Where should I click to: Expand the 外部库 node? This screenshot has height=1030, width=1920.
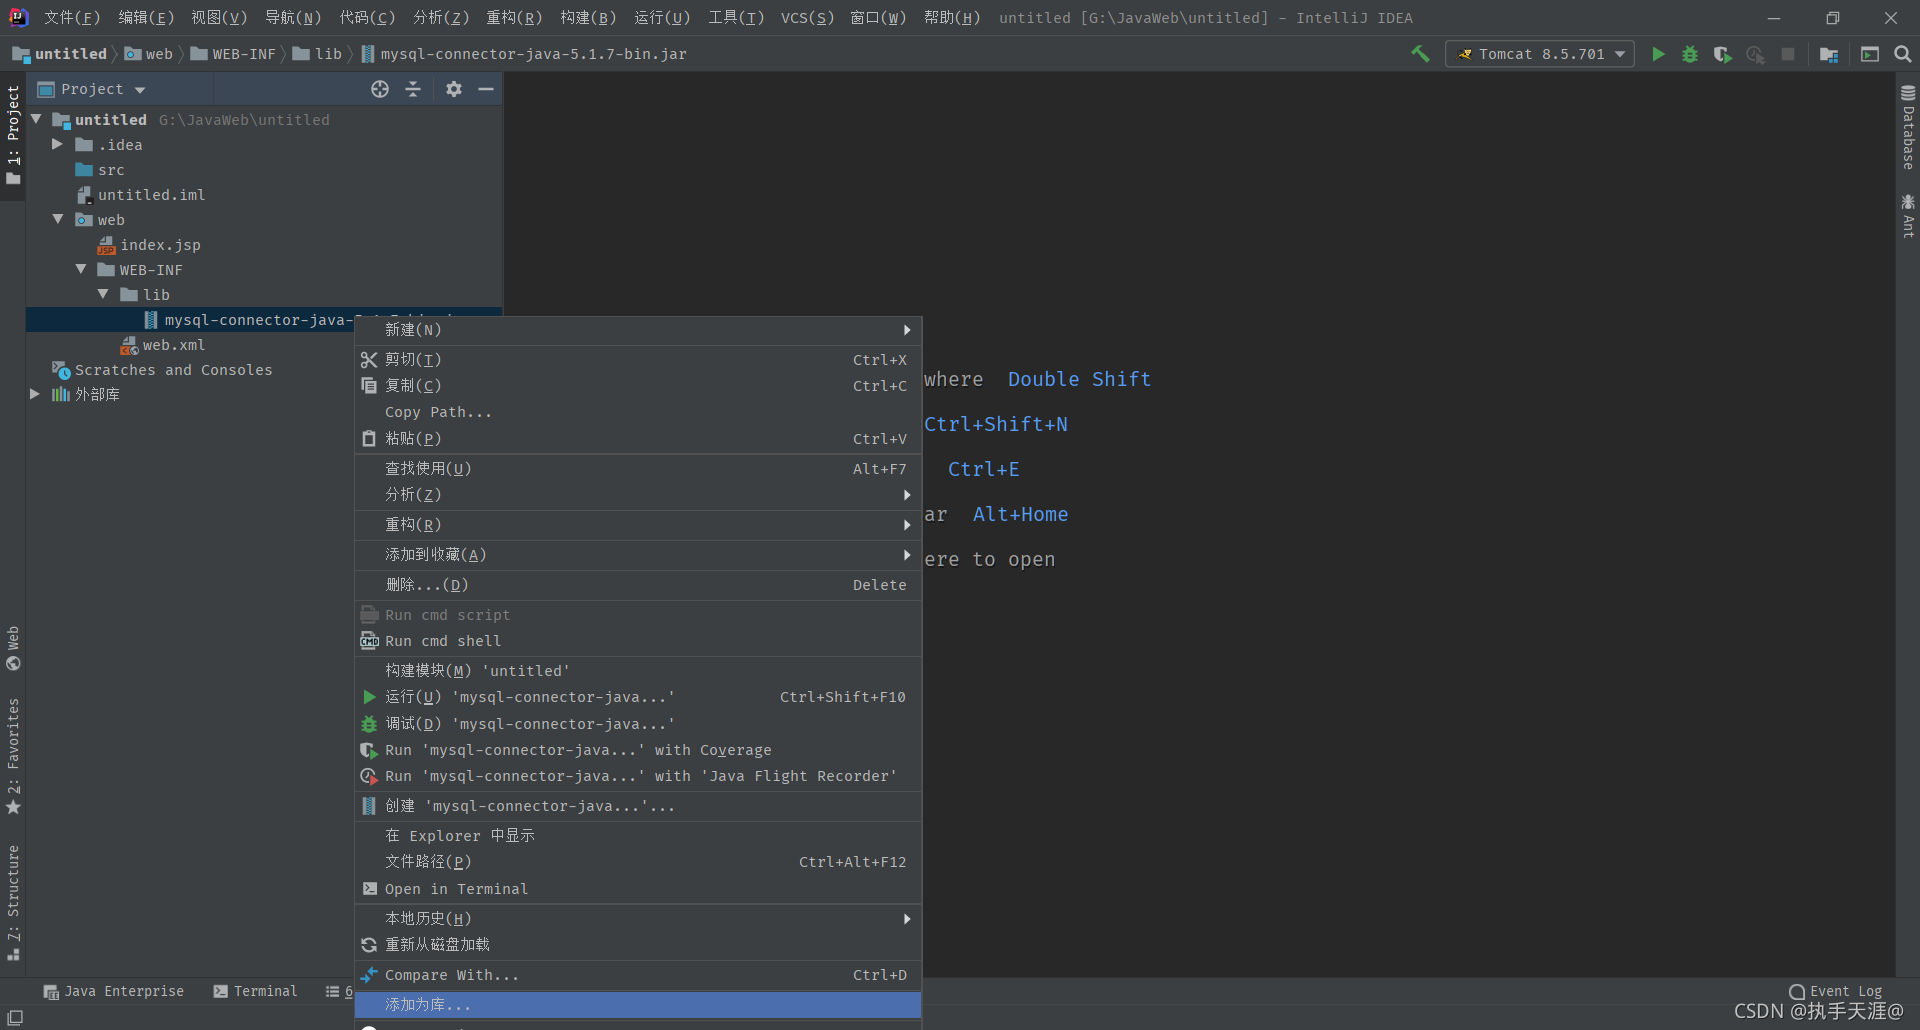click(x=35, y=394)
